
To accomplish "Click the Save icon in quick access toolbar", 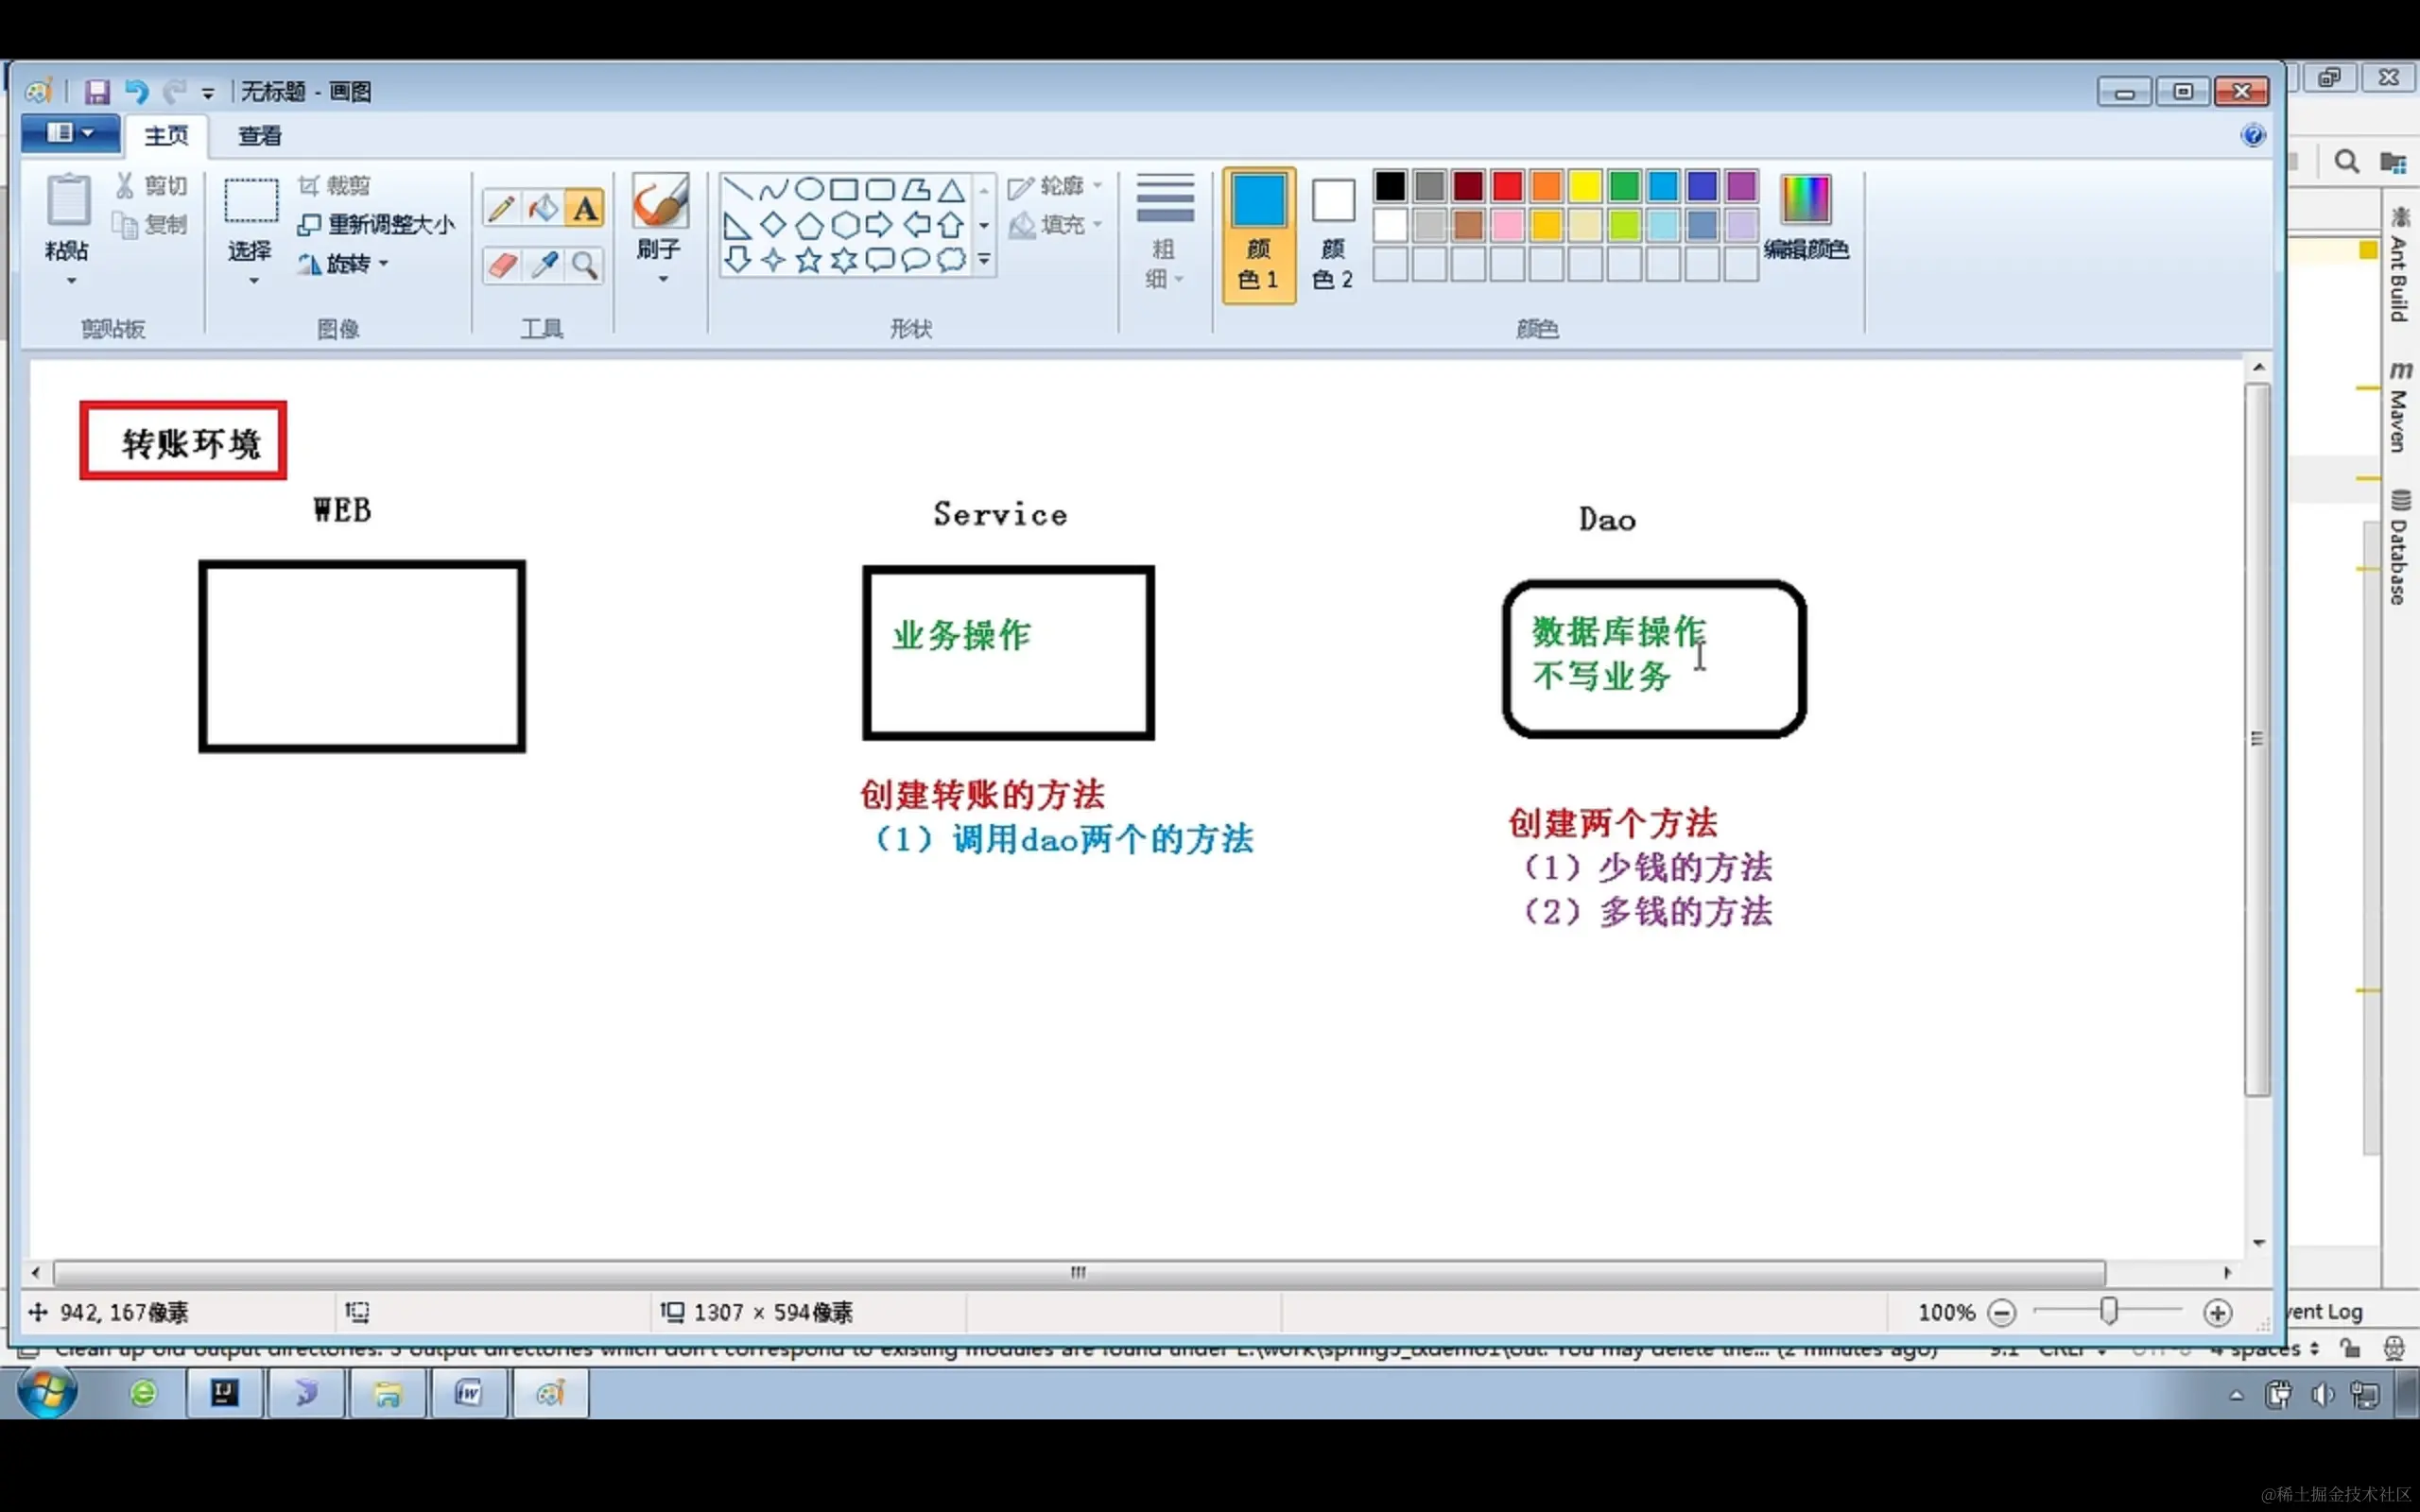I will 97,92.
